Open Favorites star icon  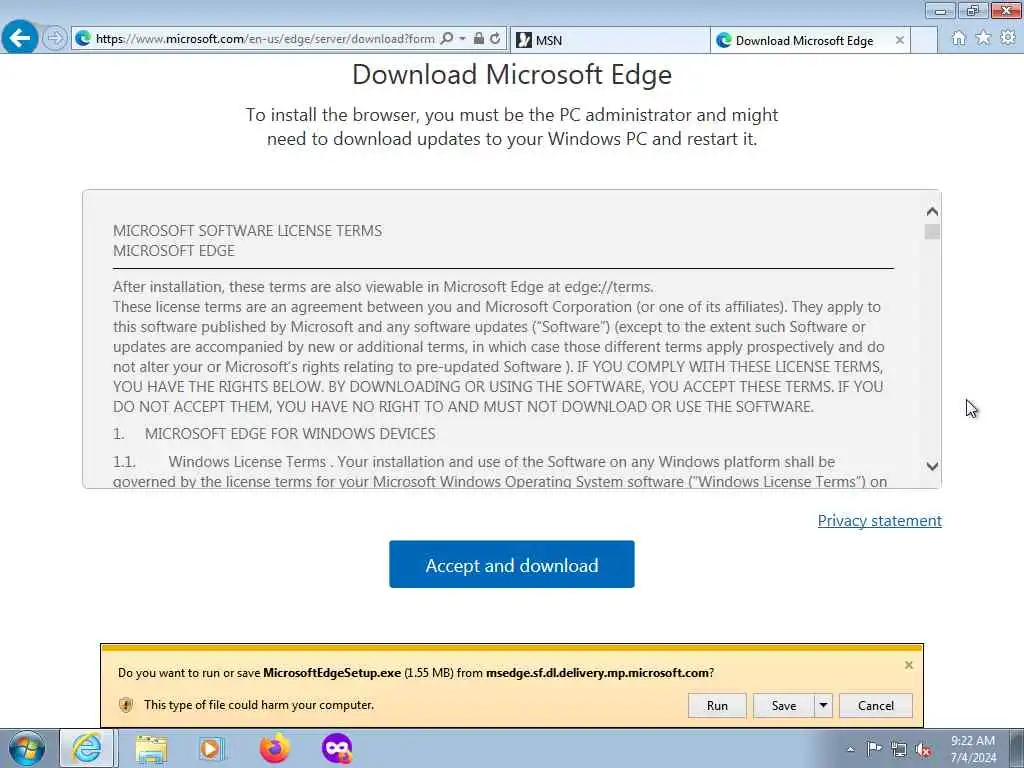pyautogui.click(x=983, y=38)
